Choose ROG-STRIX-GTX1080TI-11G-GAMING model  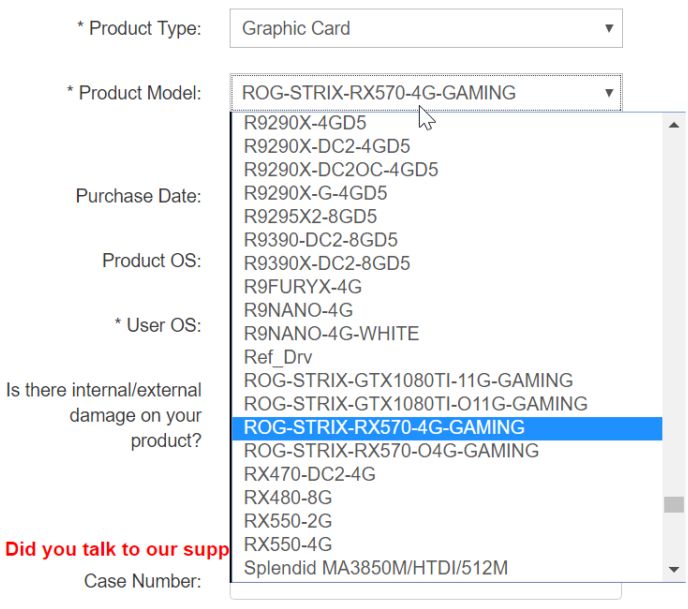coord(408,381)
